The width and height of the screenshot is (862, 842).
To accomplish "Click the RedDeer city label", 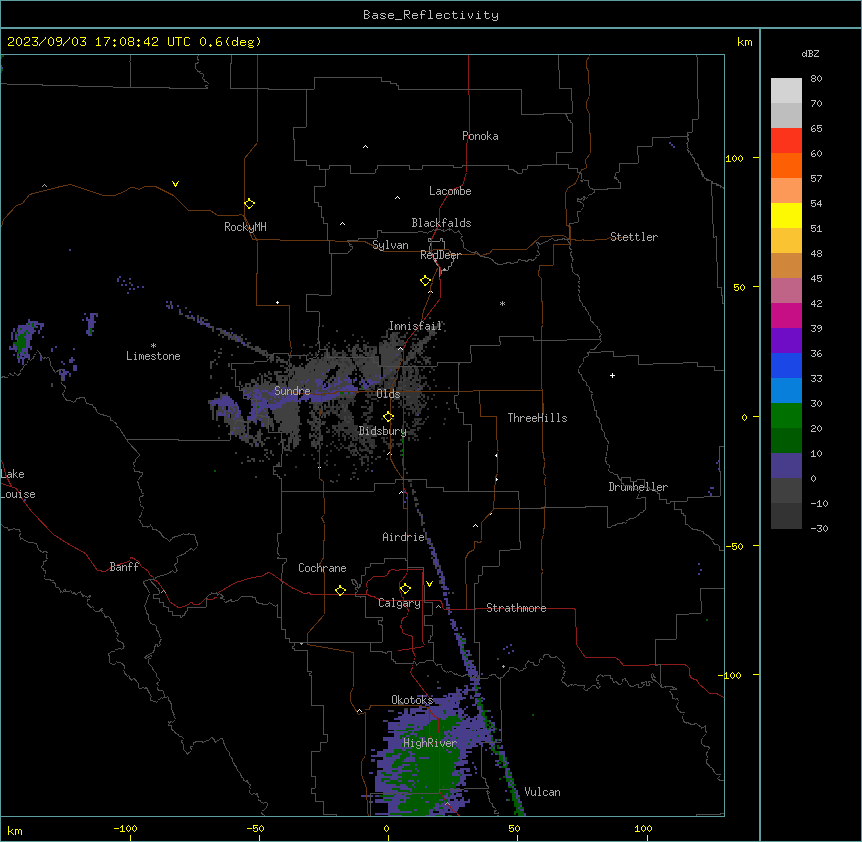I will 440,255.
